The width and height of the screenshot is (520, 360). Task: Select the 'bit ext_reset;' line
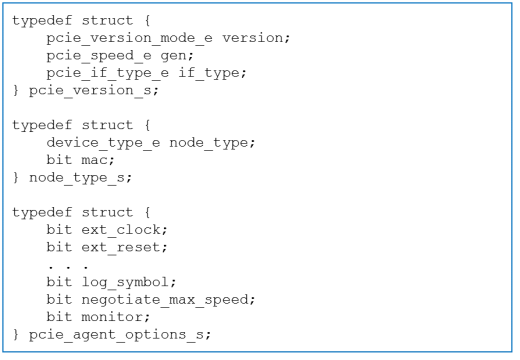[107, 247]
